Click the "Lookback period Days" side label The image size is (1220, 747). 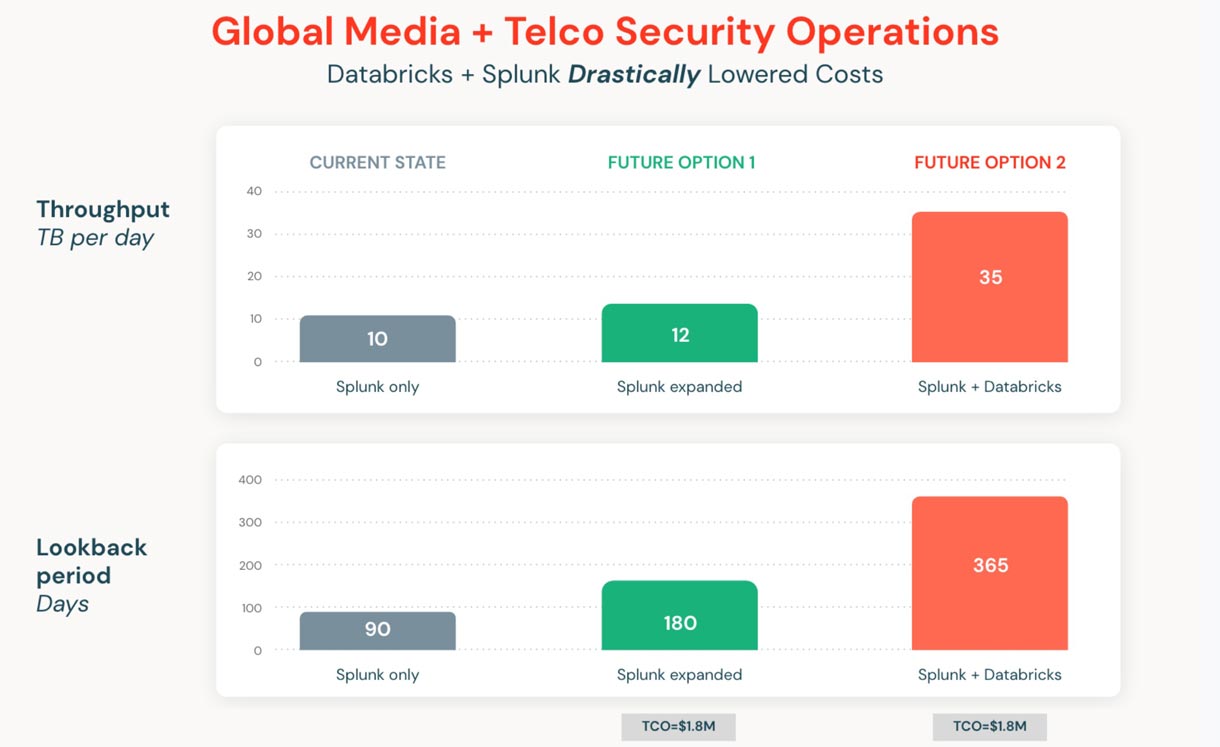tap(91, 575)
